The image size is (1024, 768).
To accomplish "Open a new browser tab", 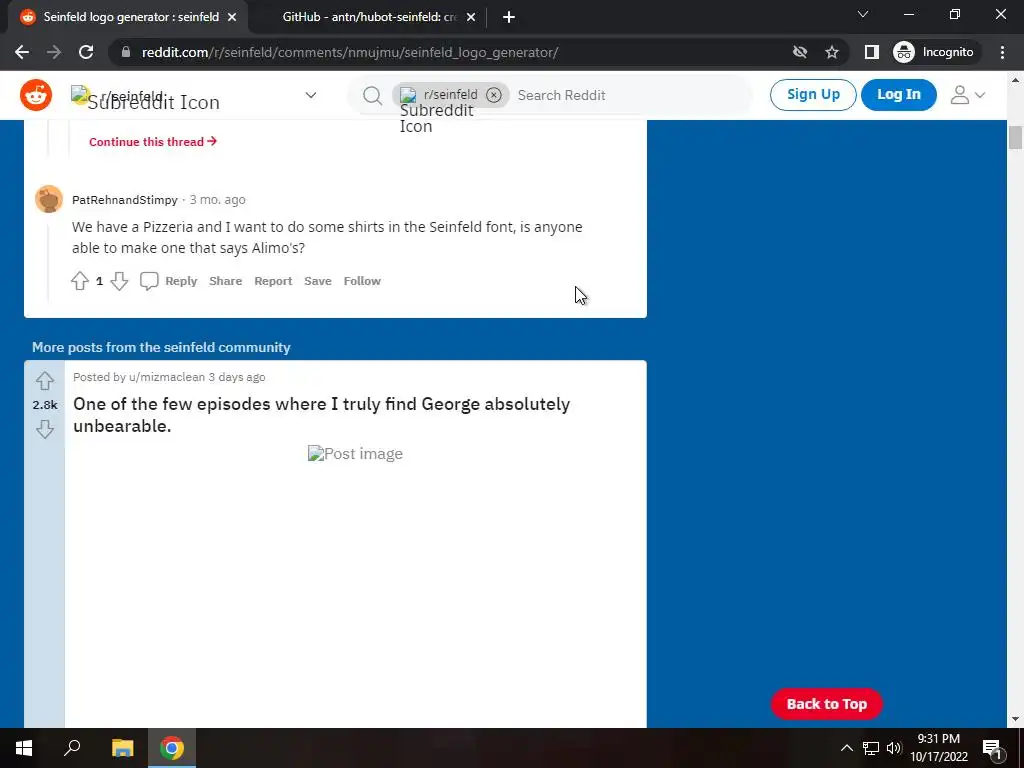I will pos(509,17).
